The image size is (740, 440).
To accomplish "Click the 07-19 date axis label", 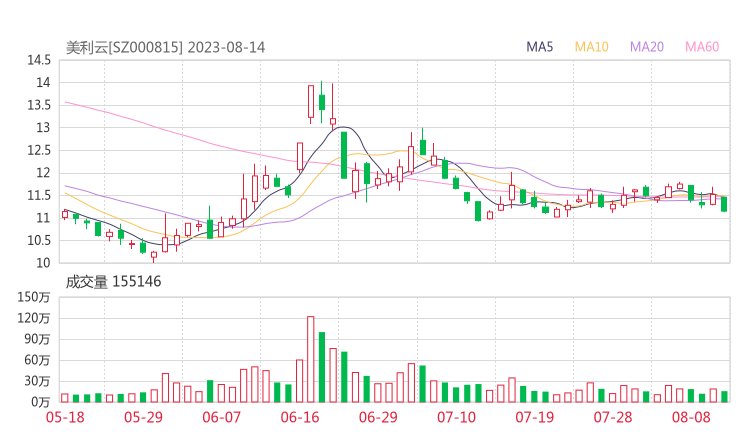I will pyautogui.click(x=534, y=417).
